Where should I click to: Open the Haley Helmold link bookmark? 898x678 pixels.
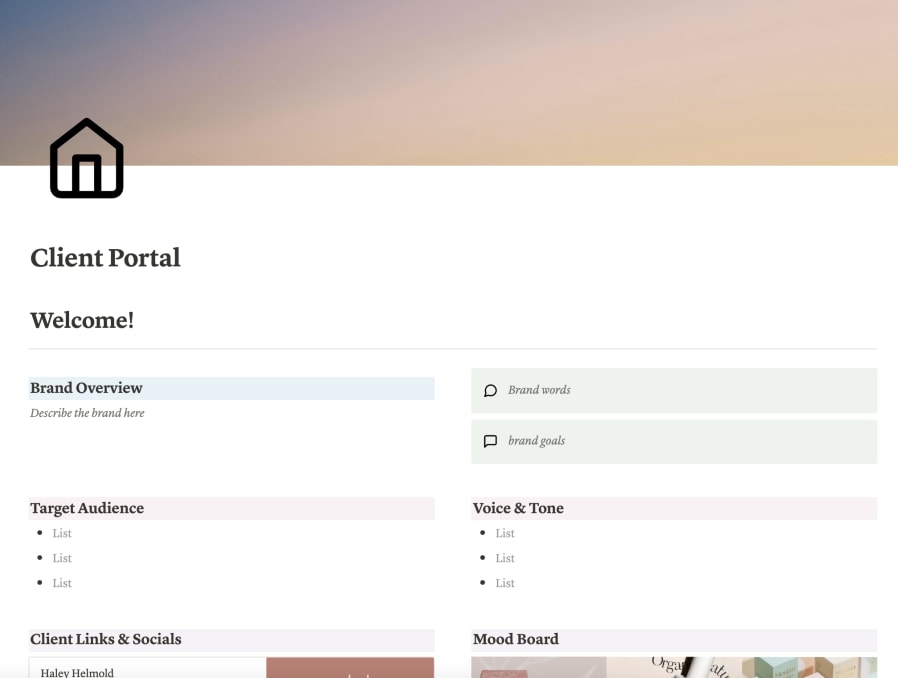[231, 668]
